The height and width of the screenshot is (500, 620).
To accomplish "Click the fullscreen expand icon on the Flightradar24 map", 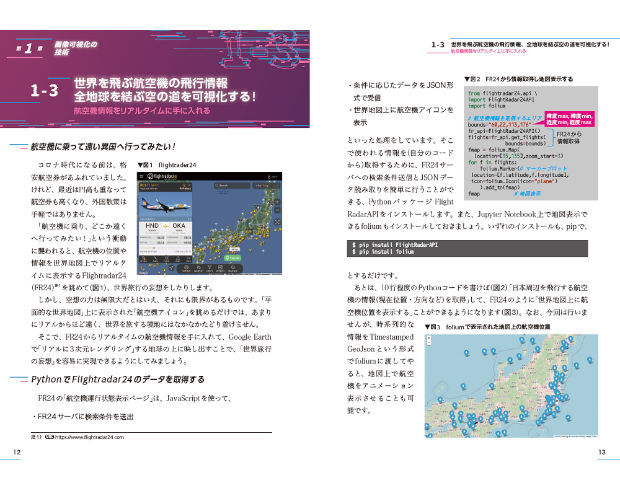I will (277, 222).
